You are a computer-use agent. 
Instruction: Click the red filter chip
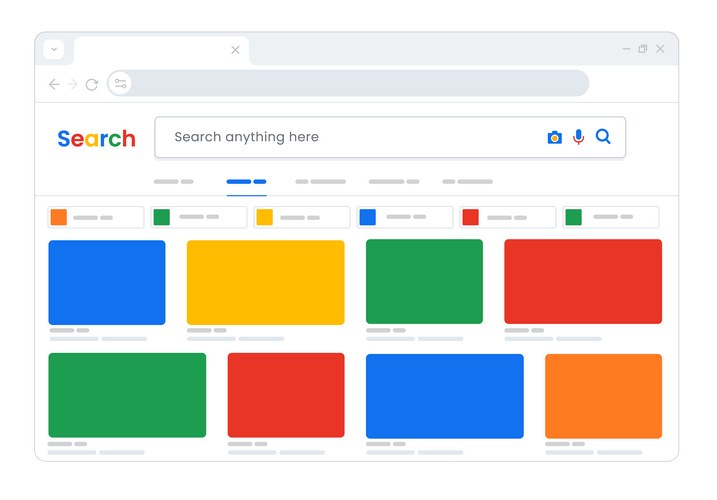[x=507, y=217]
